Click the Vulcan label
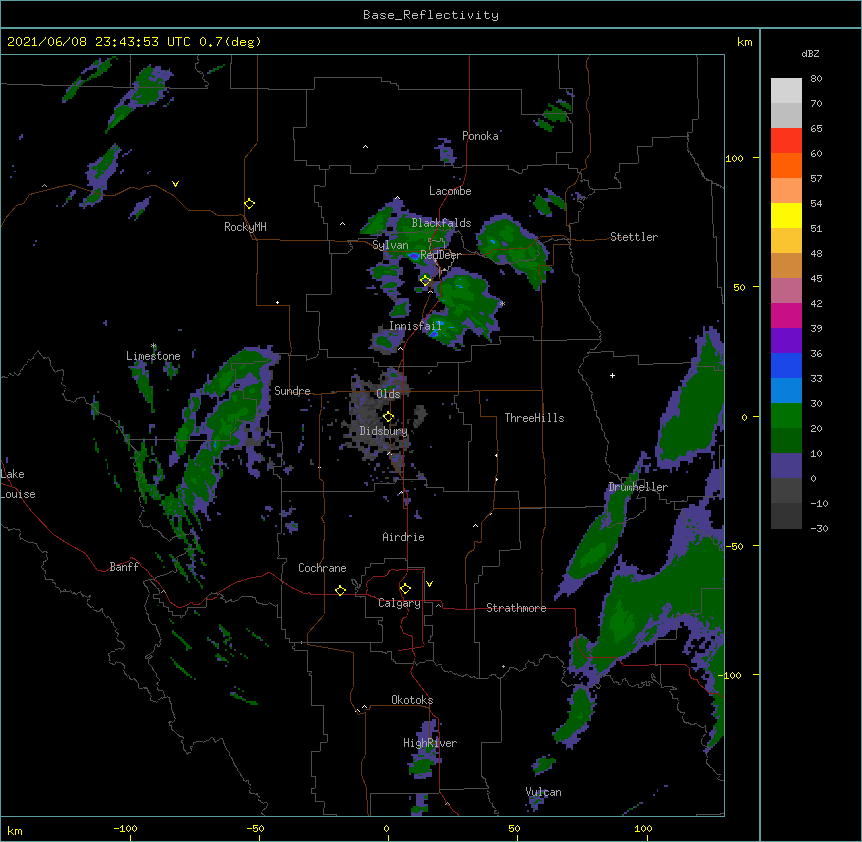 click(x=543, y=792)
